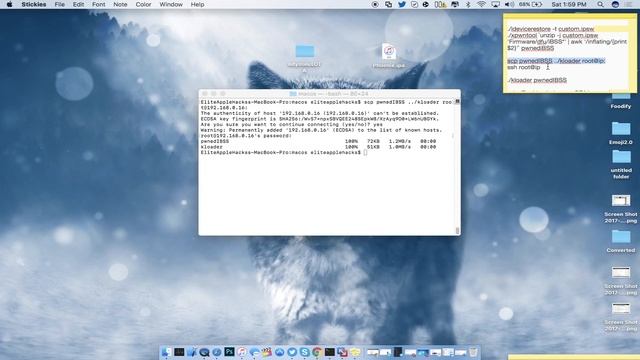Click the screen recording status icon
Screen dimensions: 640x360
point(375,4)
